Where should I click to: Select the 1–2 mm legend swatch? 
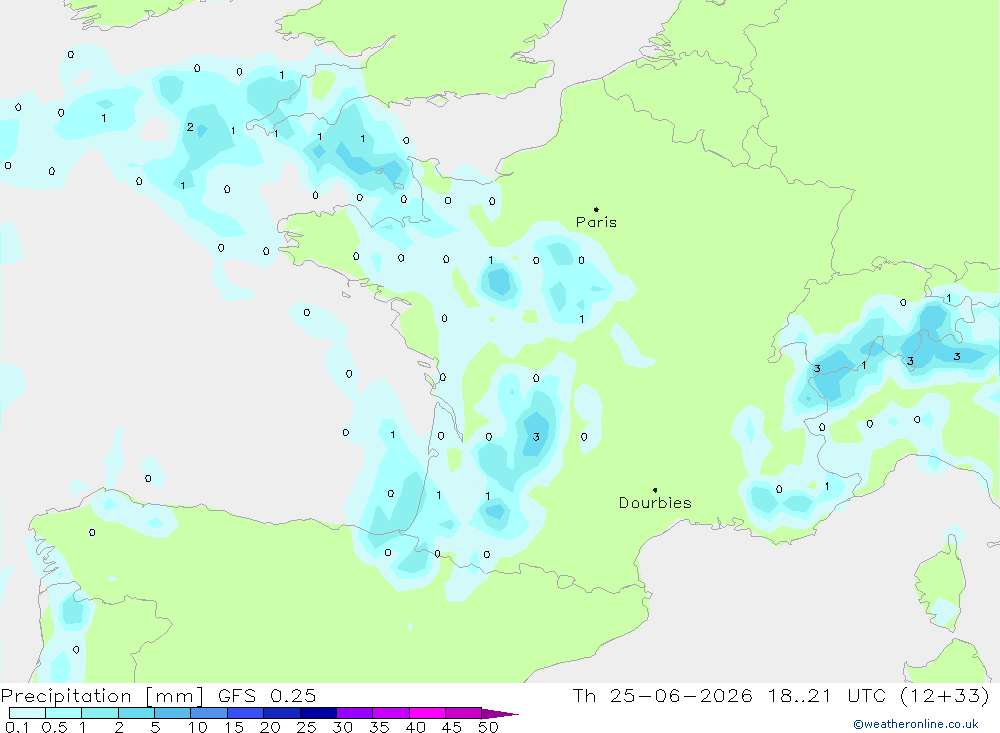(99, 713)
